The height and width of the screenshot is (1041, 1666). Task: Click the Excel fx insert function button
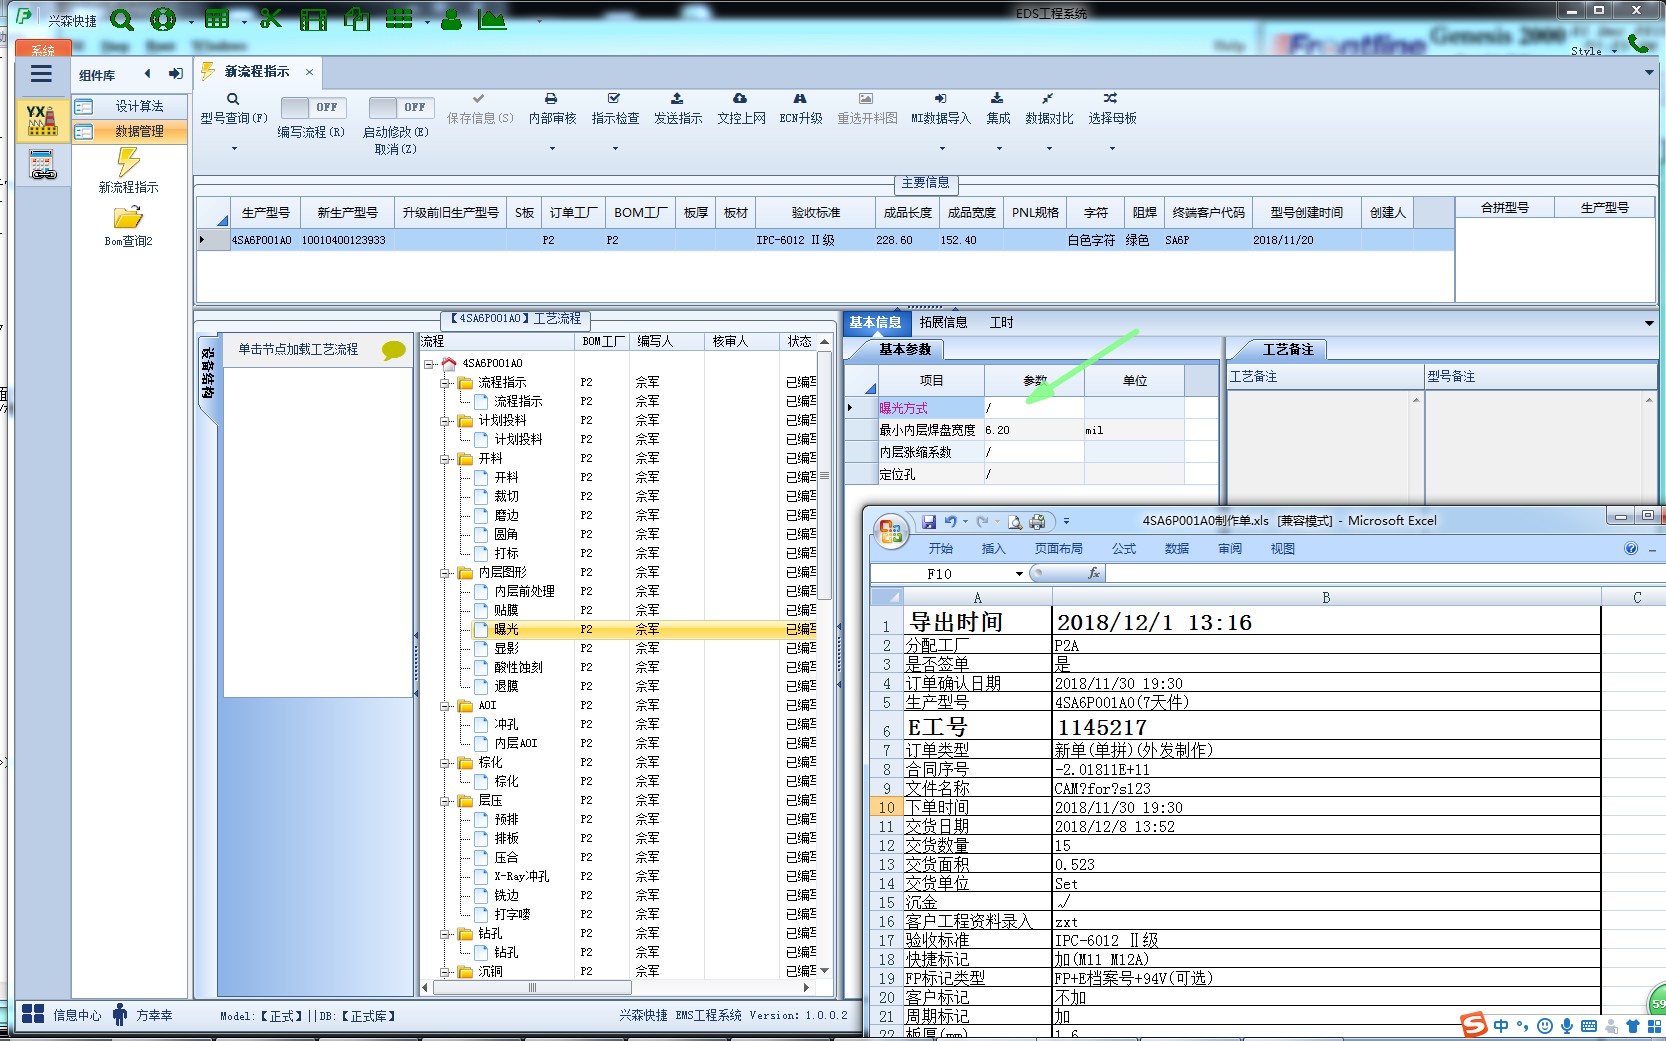click(1094, 573)
